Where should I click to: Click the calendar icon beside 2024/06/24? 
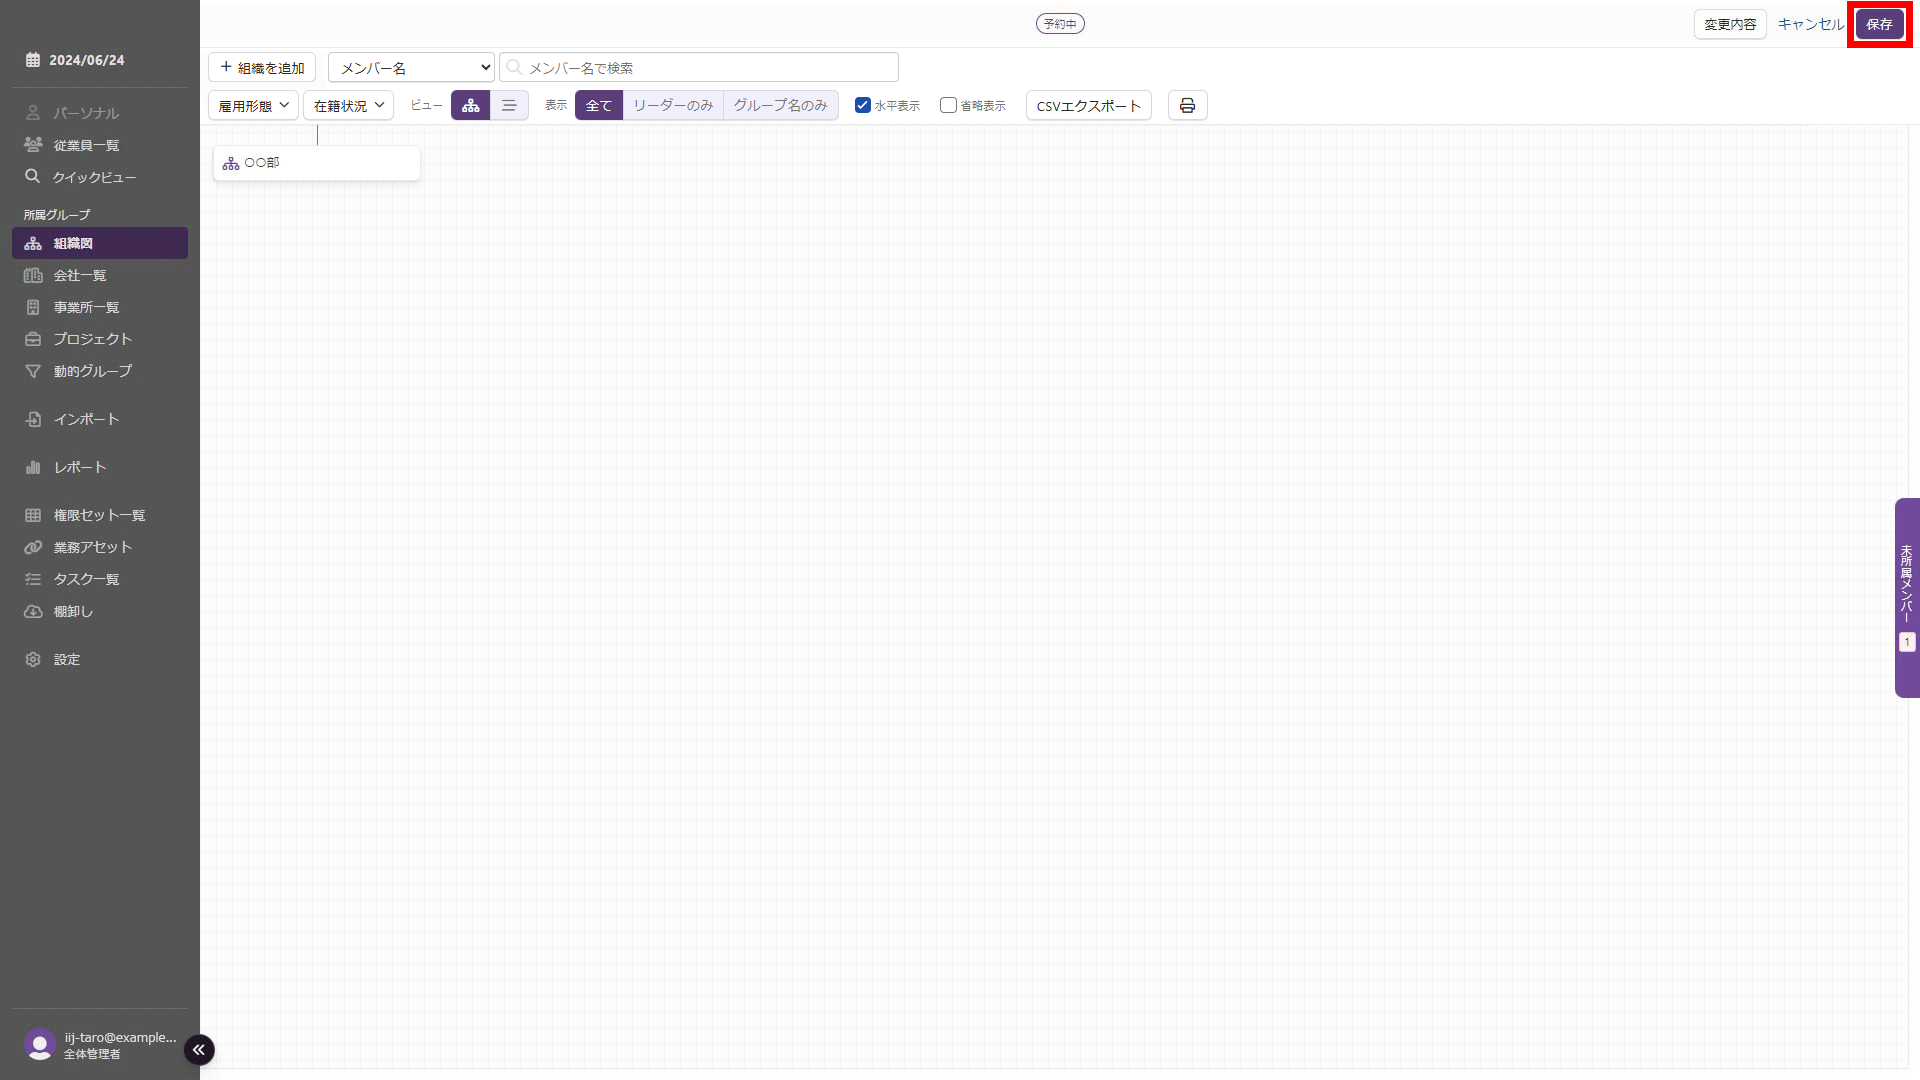coord(33,60)
